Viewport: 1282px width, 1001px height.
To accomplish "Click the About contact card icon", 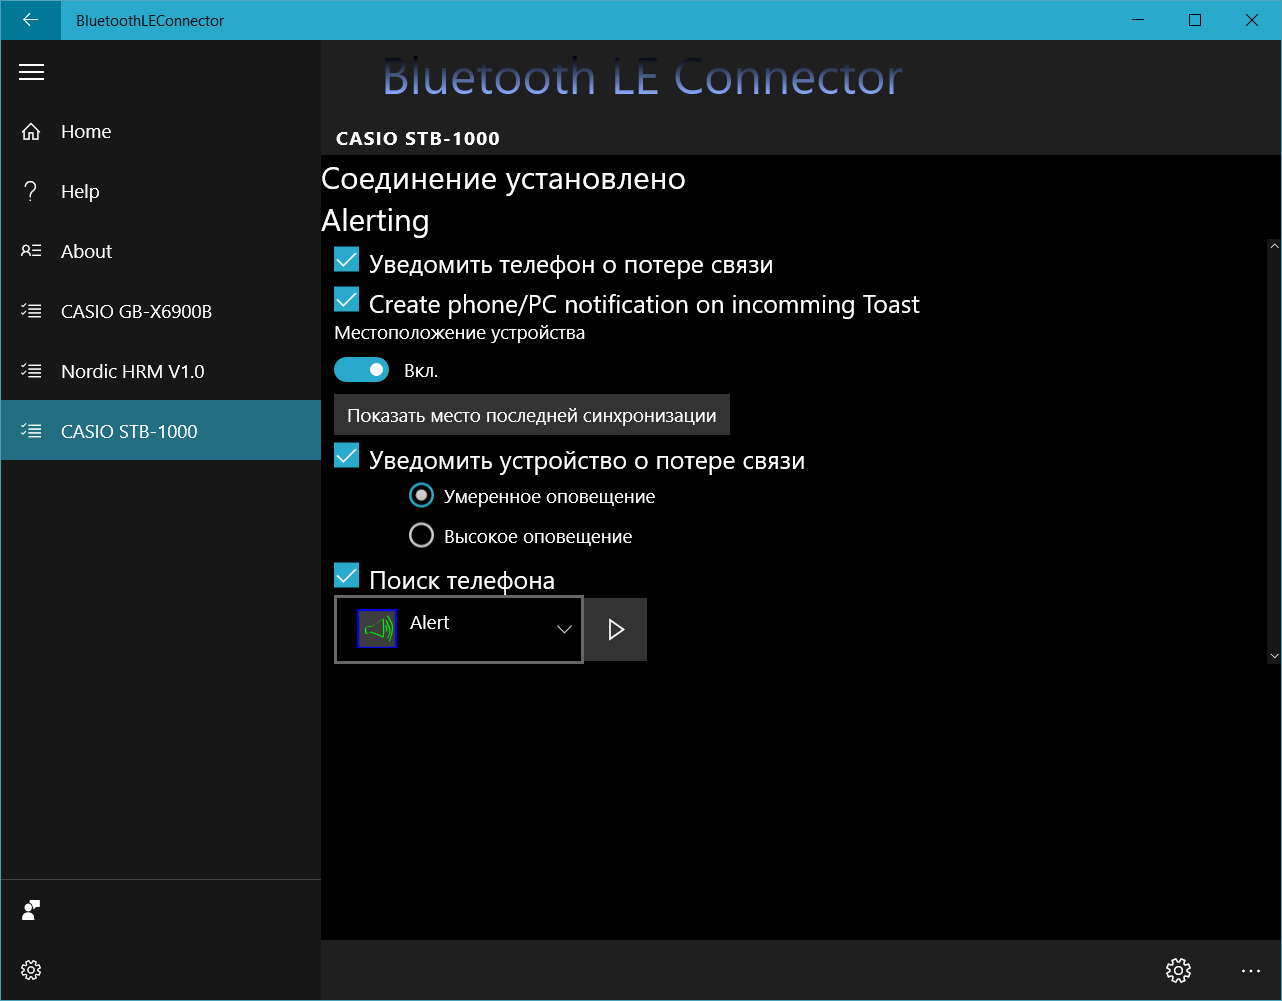I will click(x=31, y=251).
